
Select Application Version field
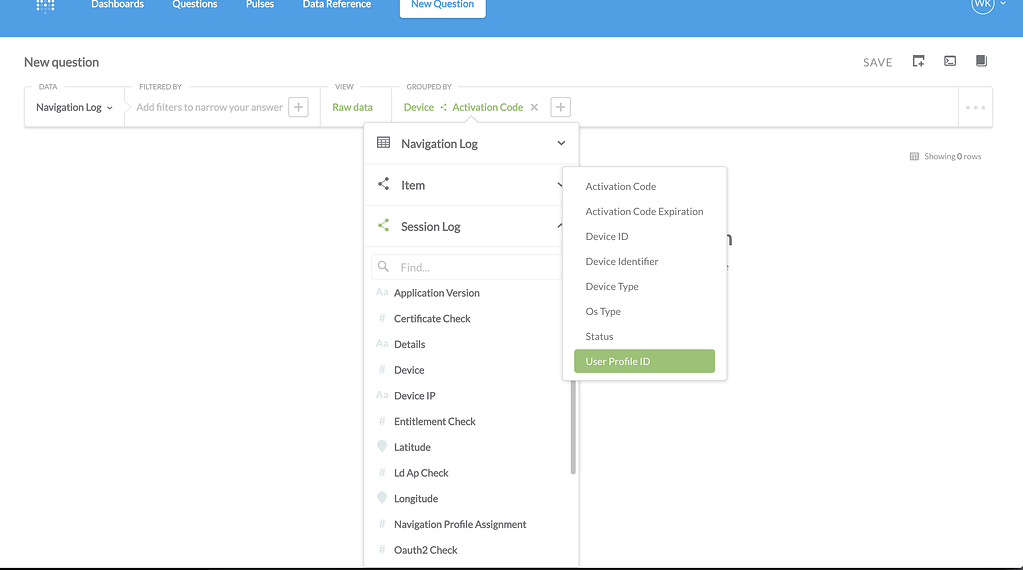pyautogui.click(x=436, y=293)
